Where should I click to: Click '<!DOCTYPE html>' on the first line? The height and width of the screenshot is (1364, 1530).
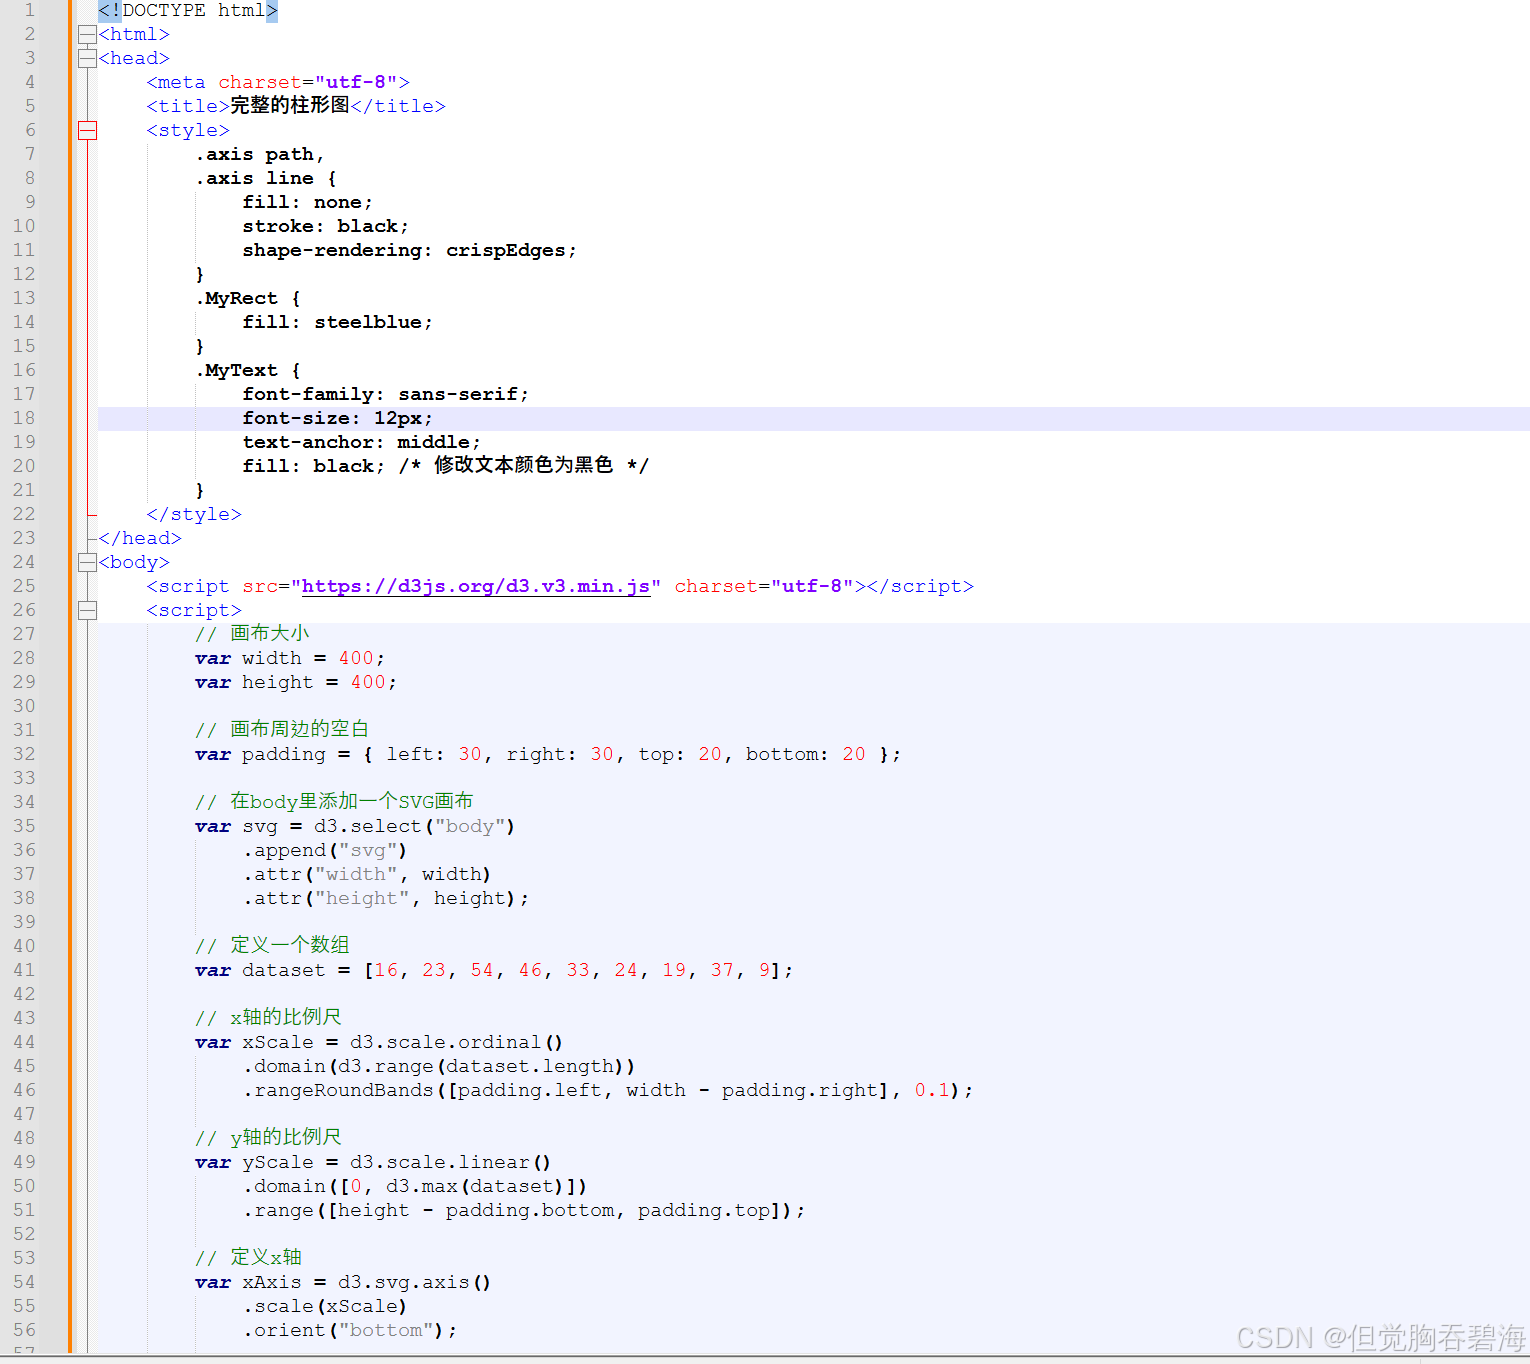point(188,10)
